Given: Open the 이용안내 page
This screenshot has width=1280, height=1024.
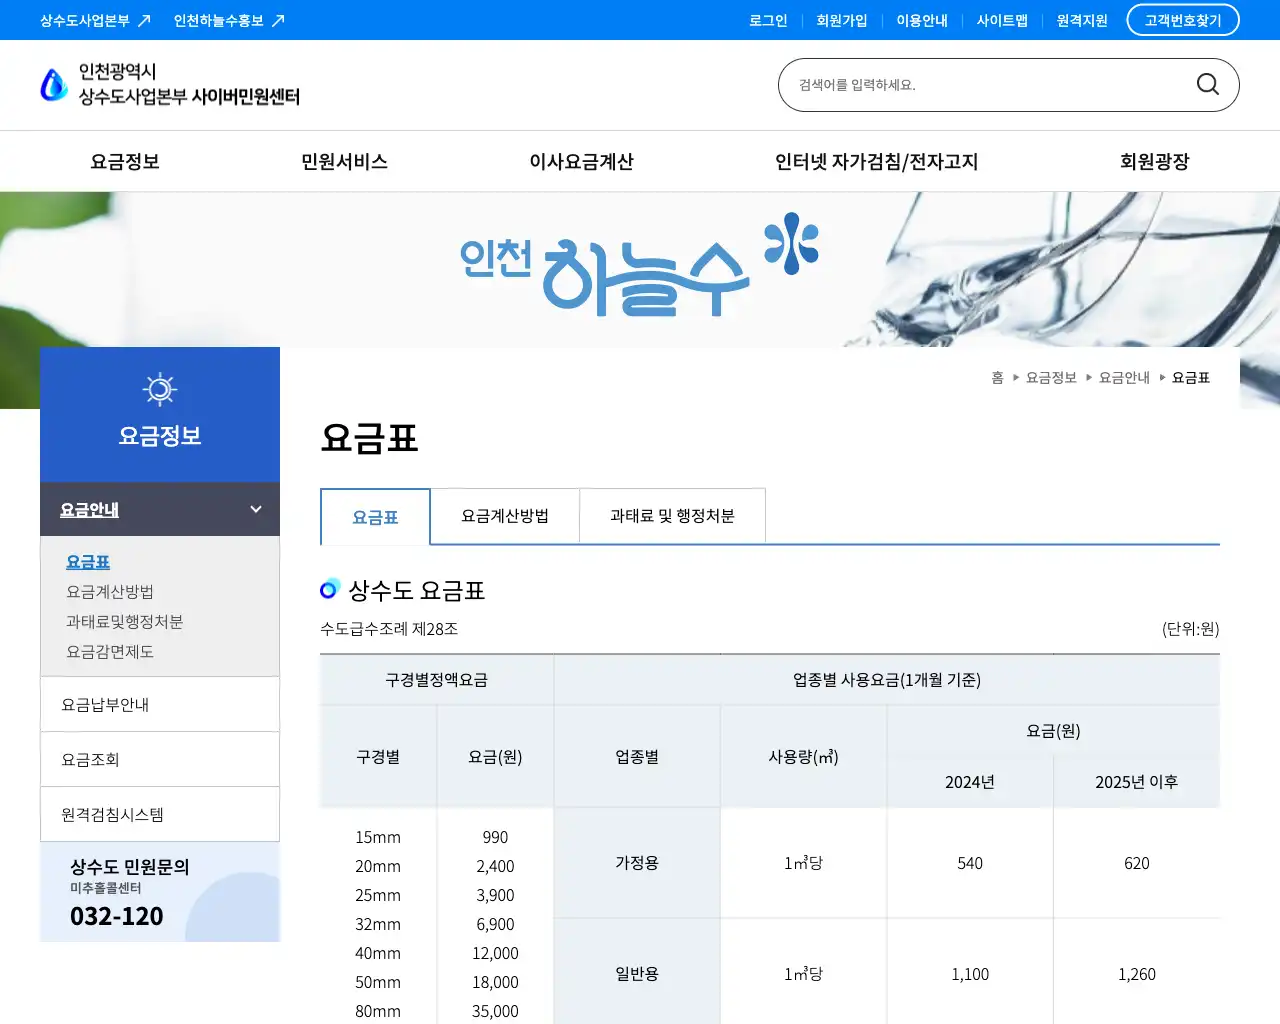Looking at the screenshot, I should (x=922, y=20).
